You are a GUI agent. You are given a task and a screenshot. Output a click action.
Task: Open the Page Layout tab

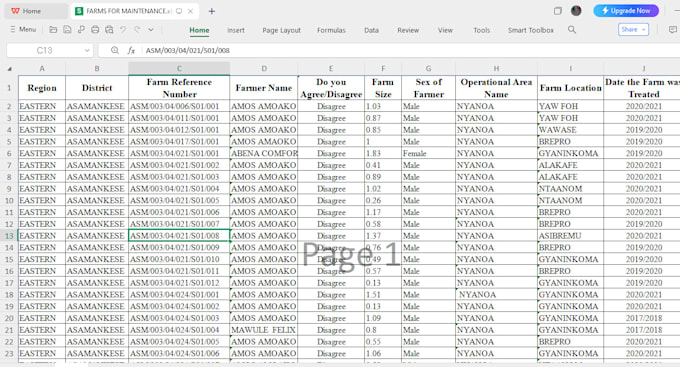[x=281, y=30]
